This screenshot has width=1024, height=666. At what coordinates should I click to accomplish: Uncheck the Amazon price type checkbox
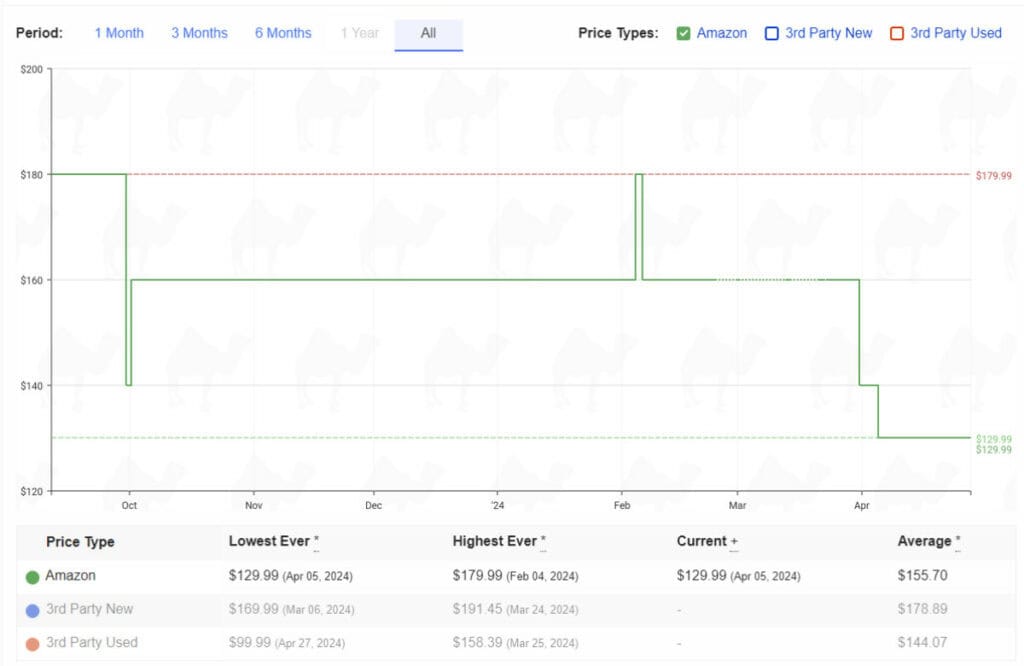click(684, 33)
